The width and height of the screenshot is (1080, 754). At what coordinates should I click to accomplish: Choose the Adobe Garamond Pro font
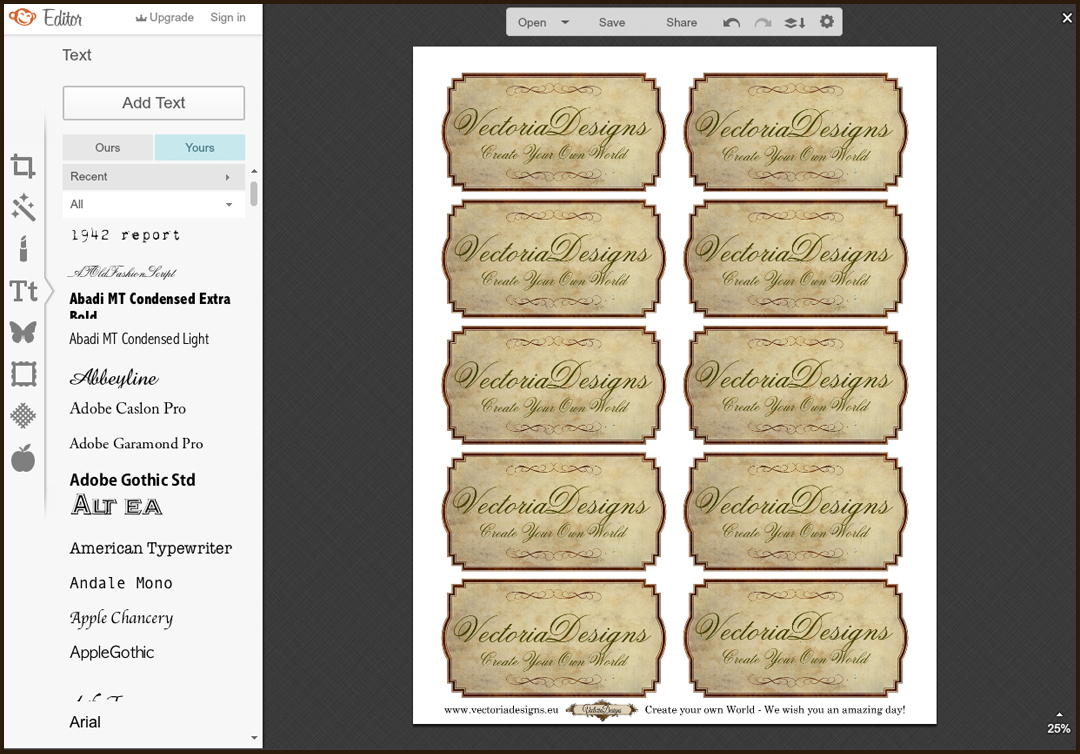pyautogui.click(x=136, y=443)
